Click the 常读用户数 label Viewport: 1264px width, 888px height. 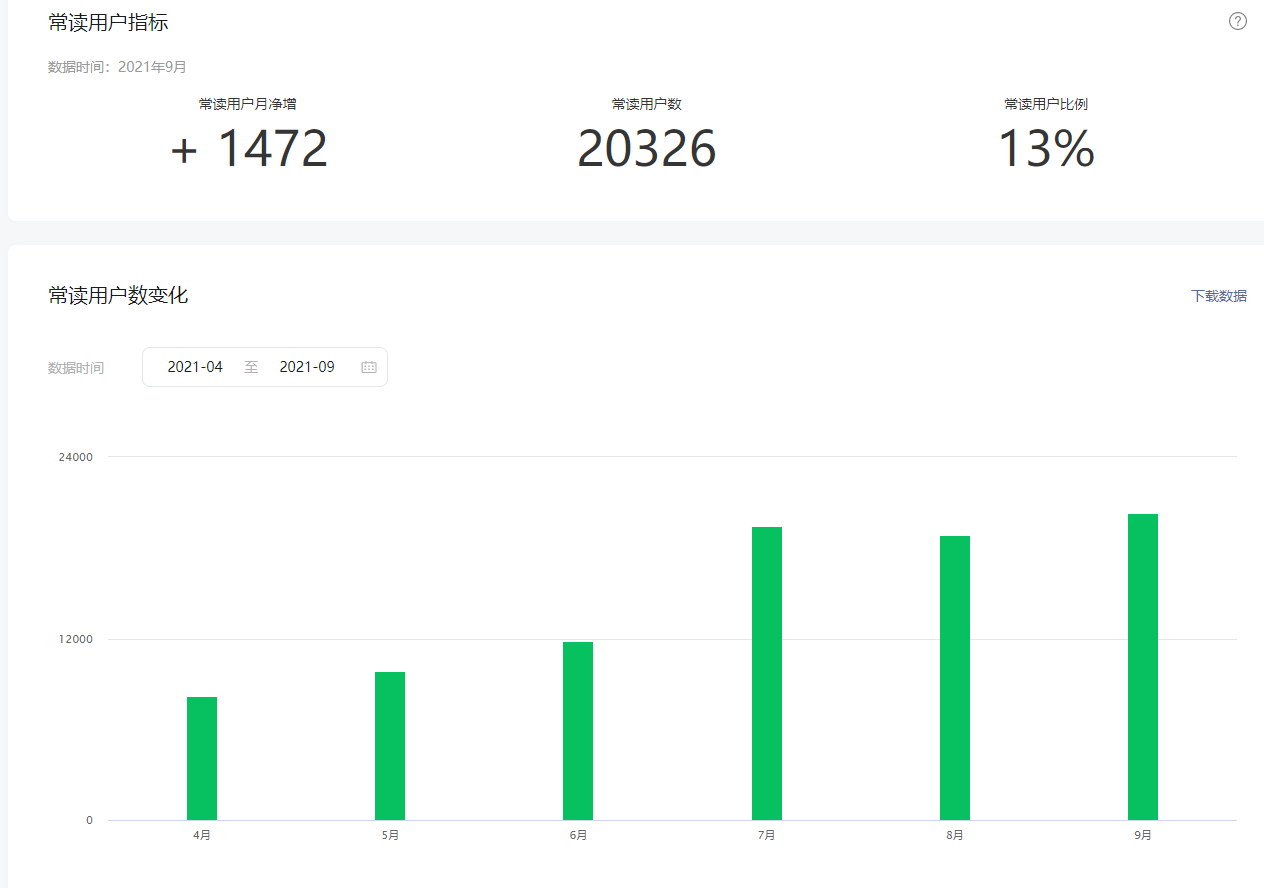[647, 104]
